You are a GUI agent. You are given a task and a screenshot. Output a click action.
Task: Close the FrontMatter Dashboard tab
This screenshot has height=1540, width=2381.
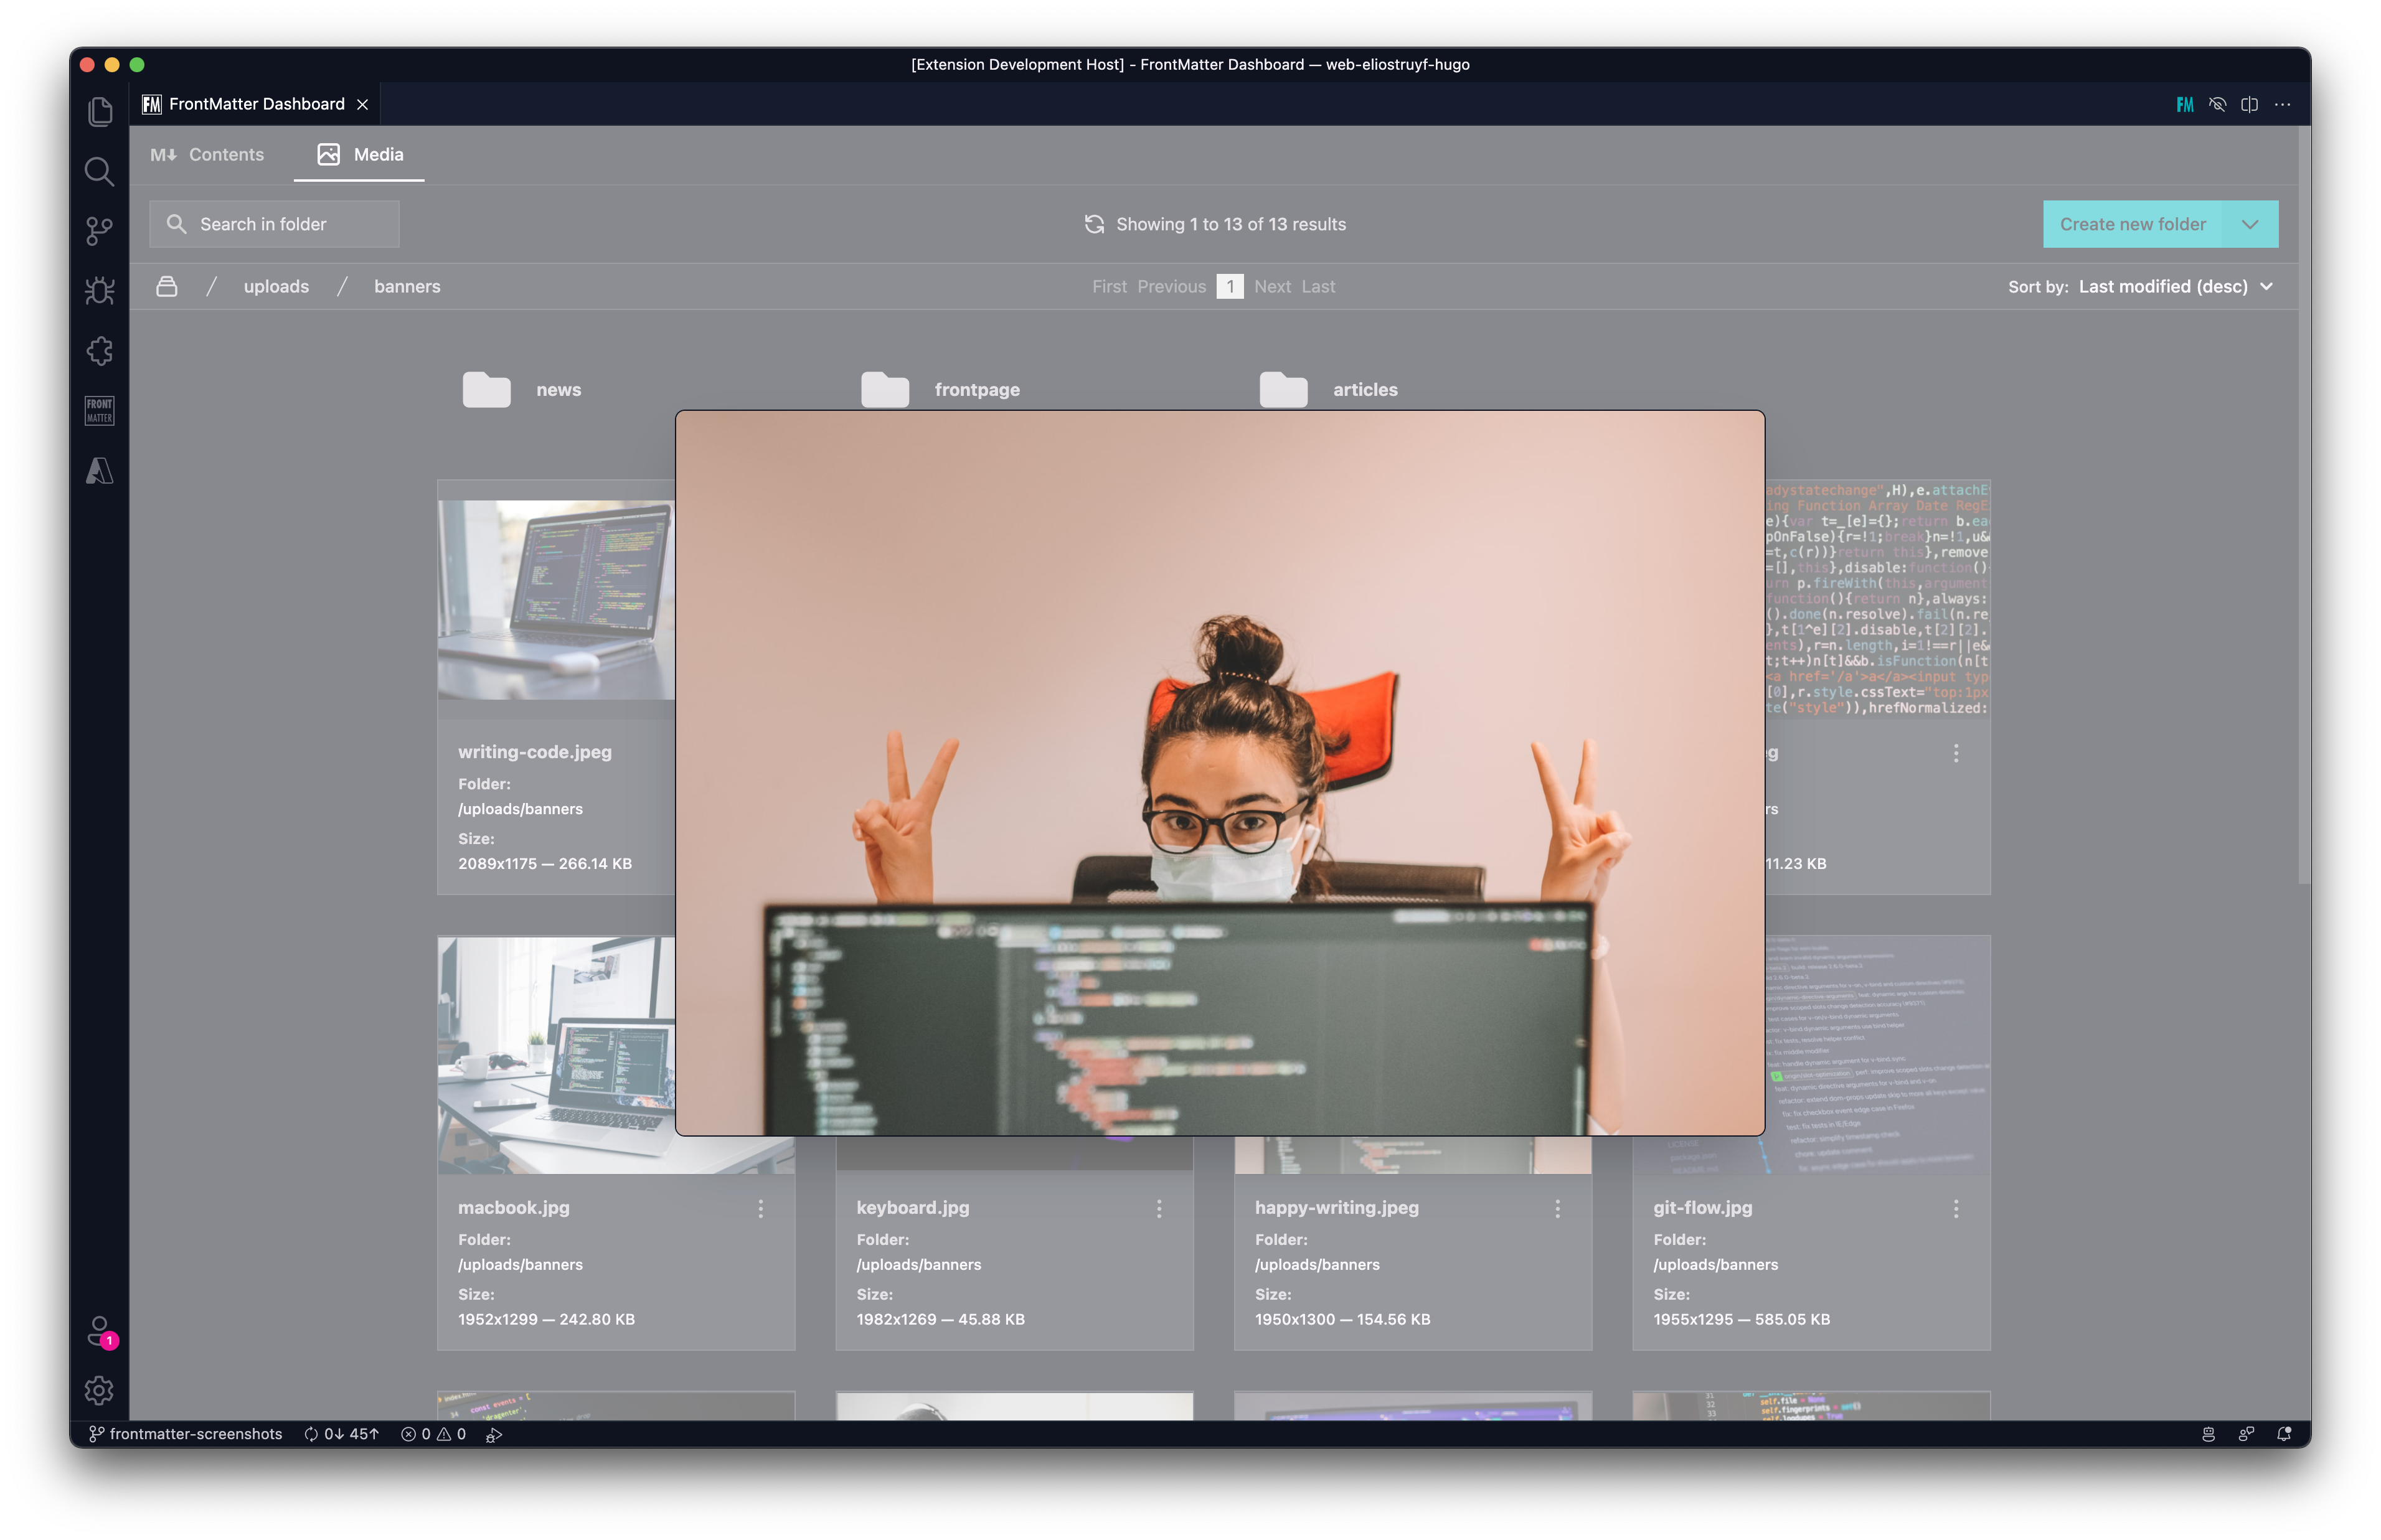click(363, 104)
